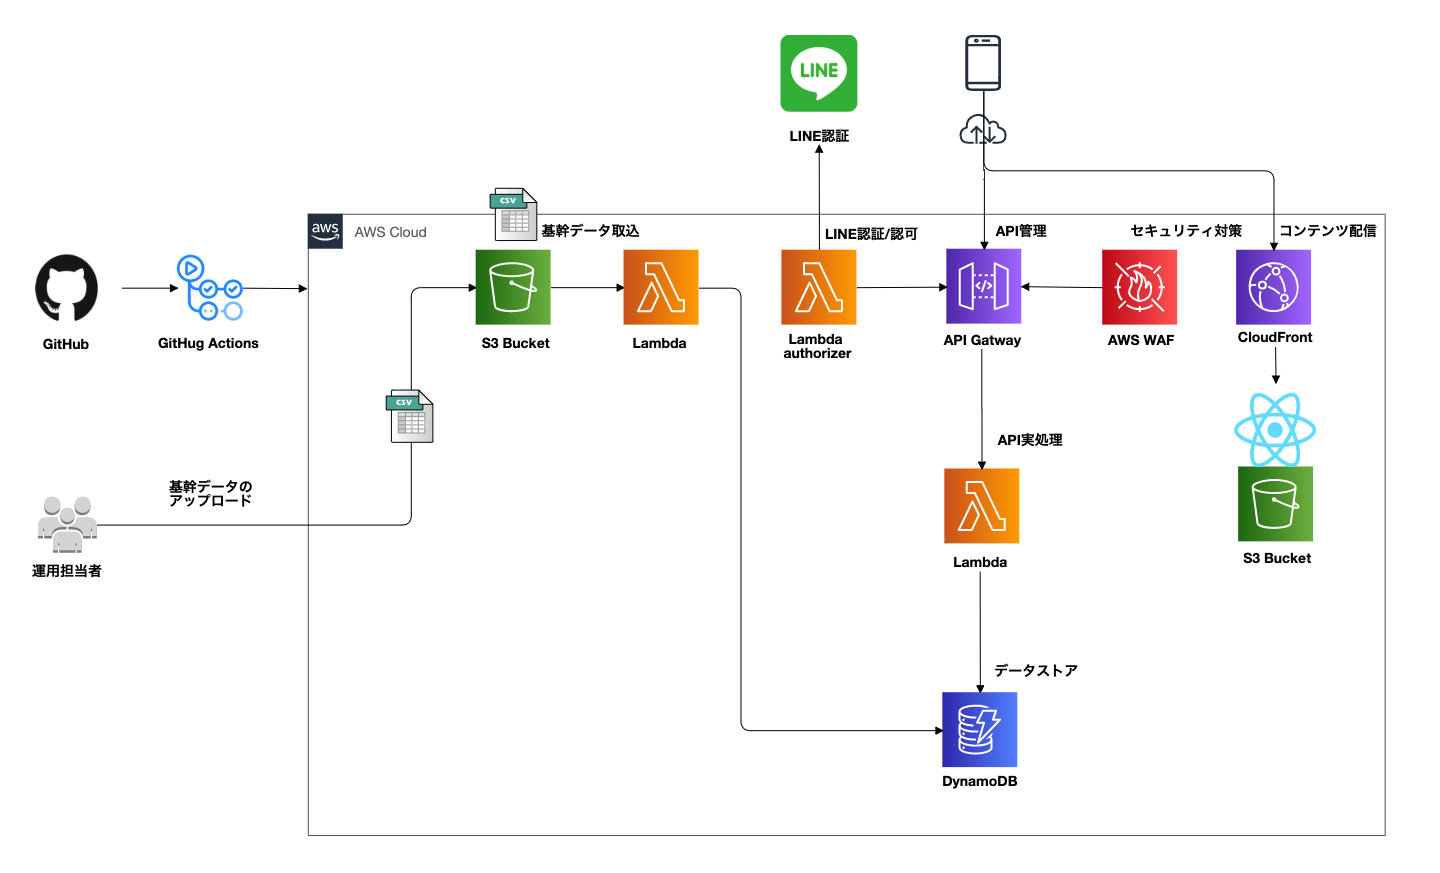Click the purple API Gateway icon

983,287
